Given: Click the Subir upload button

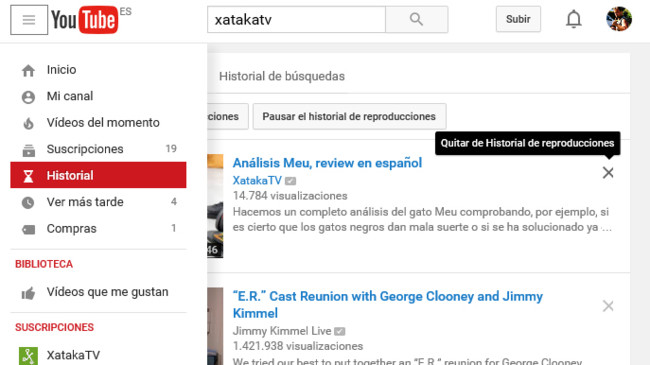Looking at the screenshot, I should (x=518, y=19).
